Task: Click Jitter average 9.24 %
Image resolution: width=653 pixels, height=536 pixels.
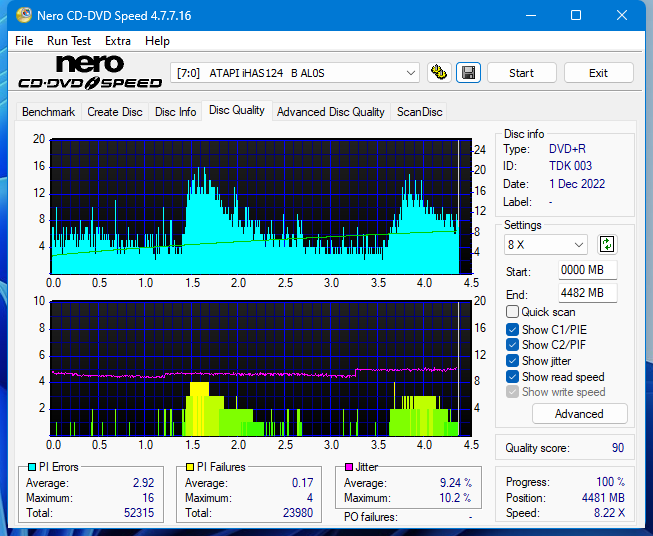Action: click(456, 483)
